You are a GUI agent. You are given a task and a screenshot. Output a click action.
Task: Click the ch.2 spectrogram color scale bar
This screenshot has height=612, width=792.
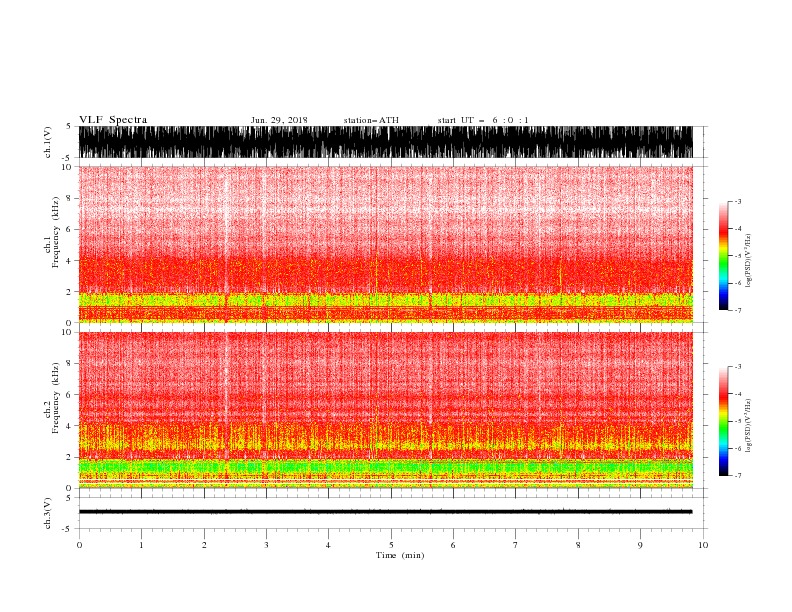(x=723, y=421)
